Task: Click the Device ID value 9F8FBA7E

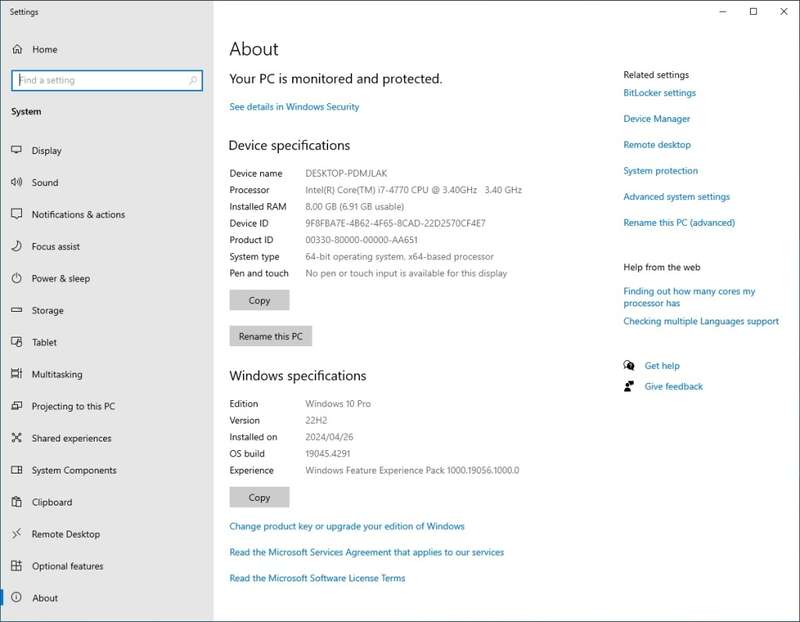Action: point(395,223)
